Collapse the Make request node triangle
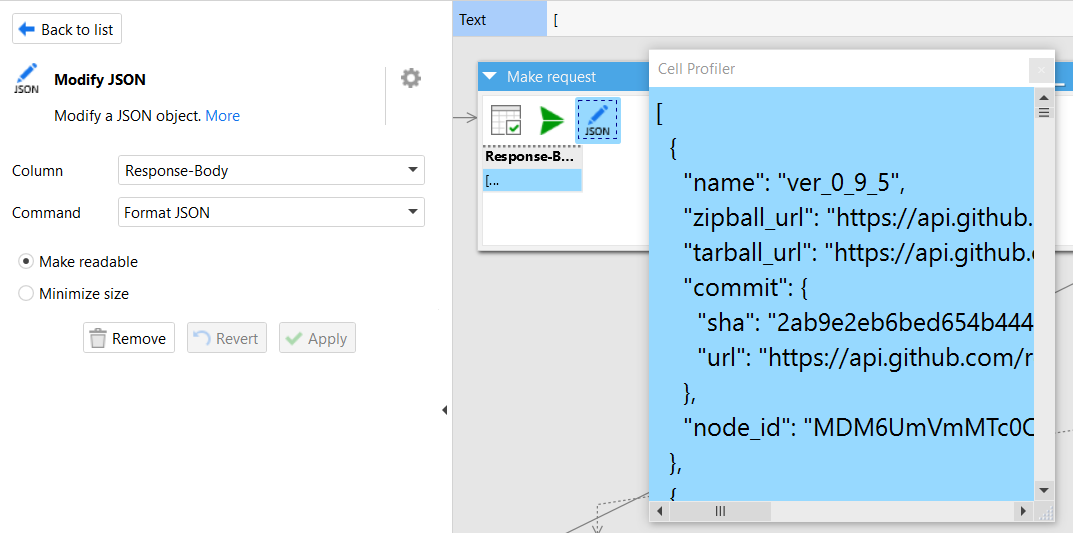The width and height of the screenshot is (1073, 533). 490,77
